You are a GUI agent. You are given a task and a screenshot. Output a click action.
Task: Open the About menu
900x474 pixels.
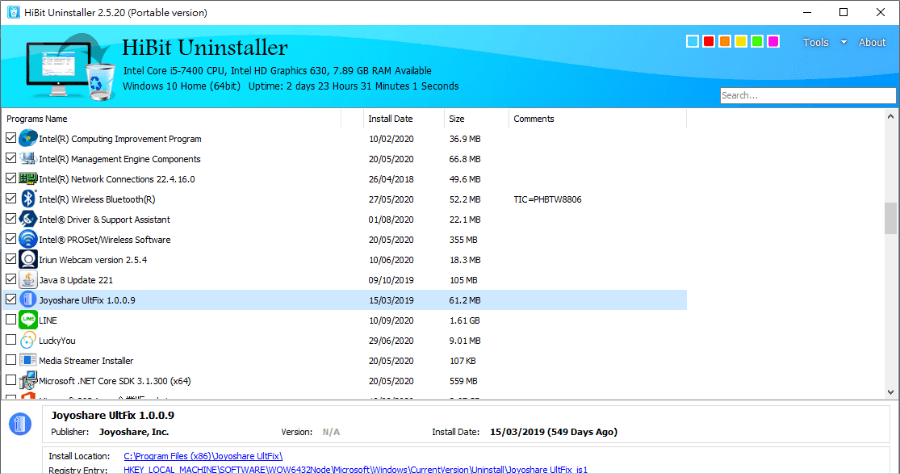(x=872, y=42)
